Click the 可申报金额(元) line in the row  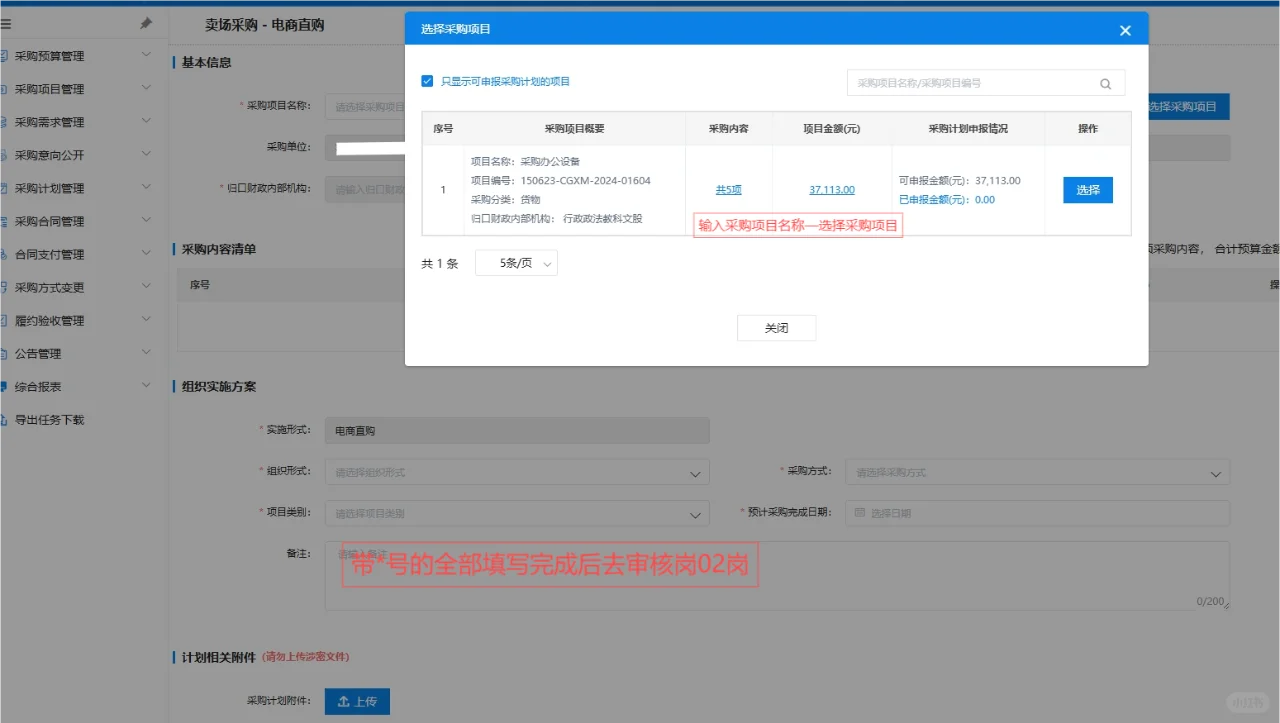[x=960, y=181]
